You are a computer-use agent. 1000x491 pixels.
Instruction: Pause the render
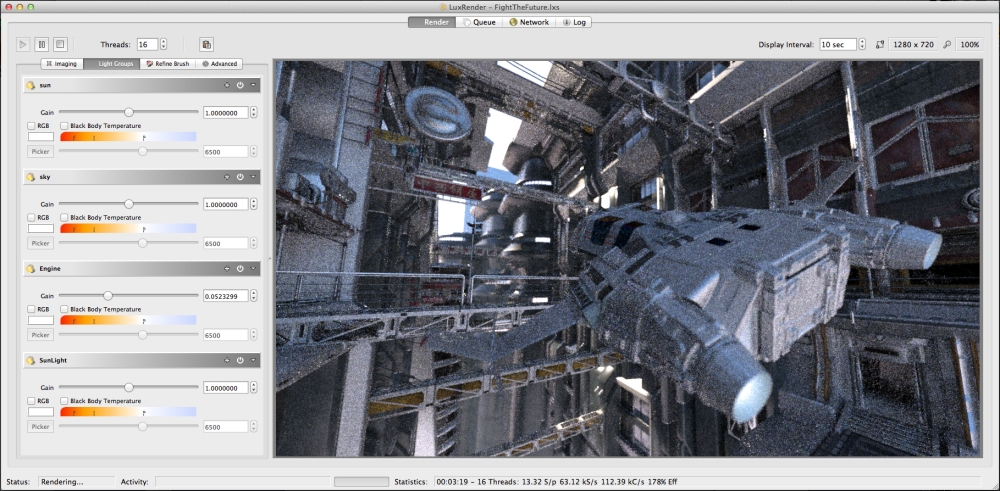(x=41, y=45)
